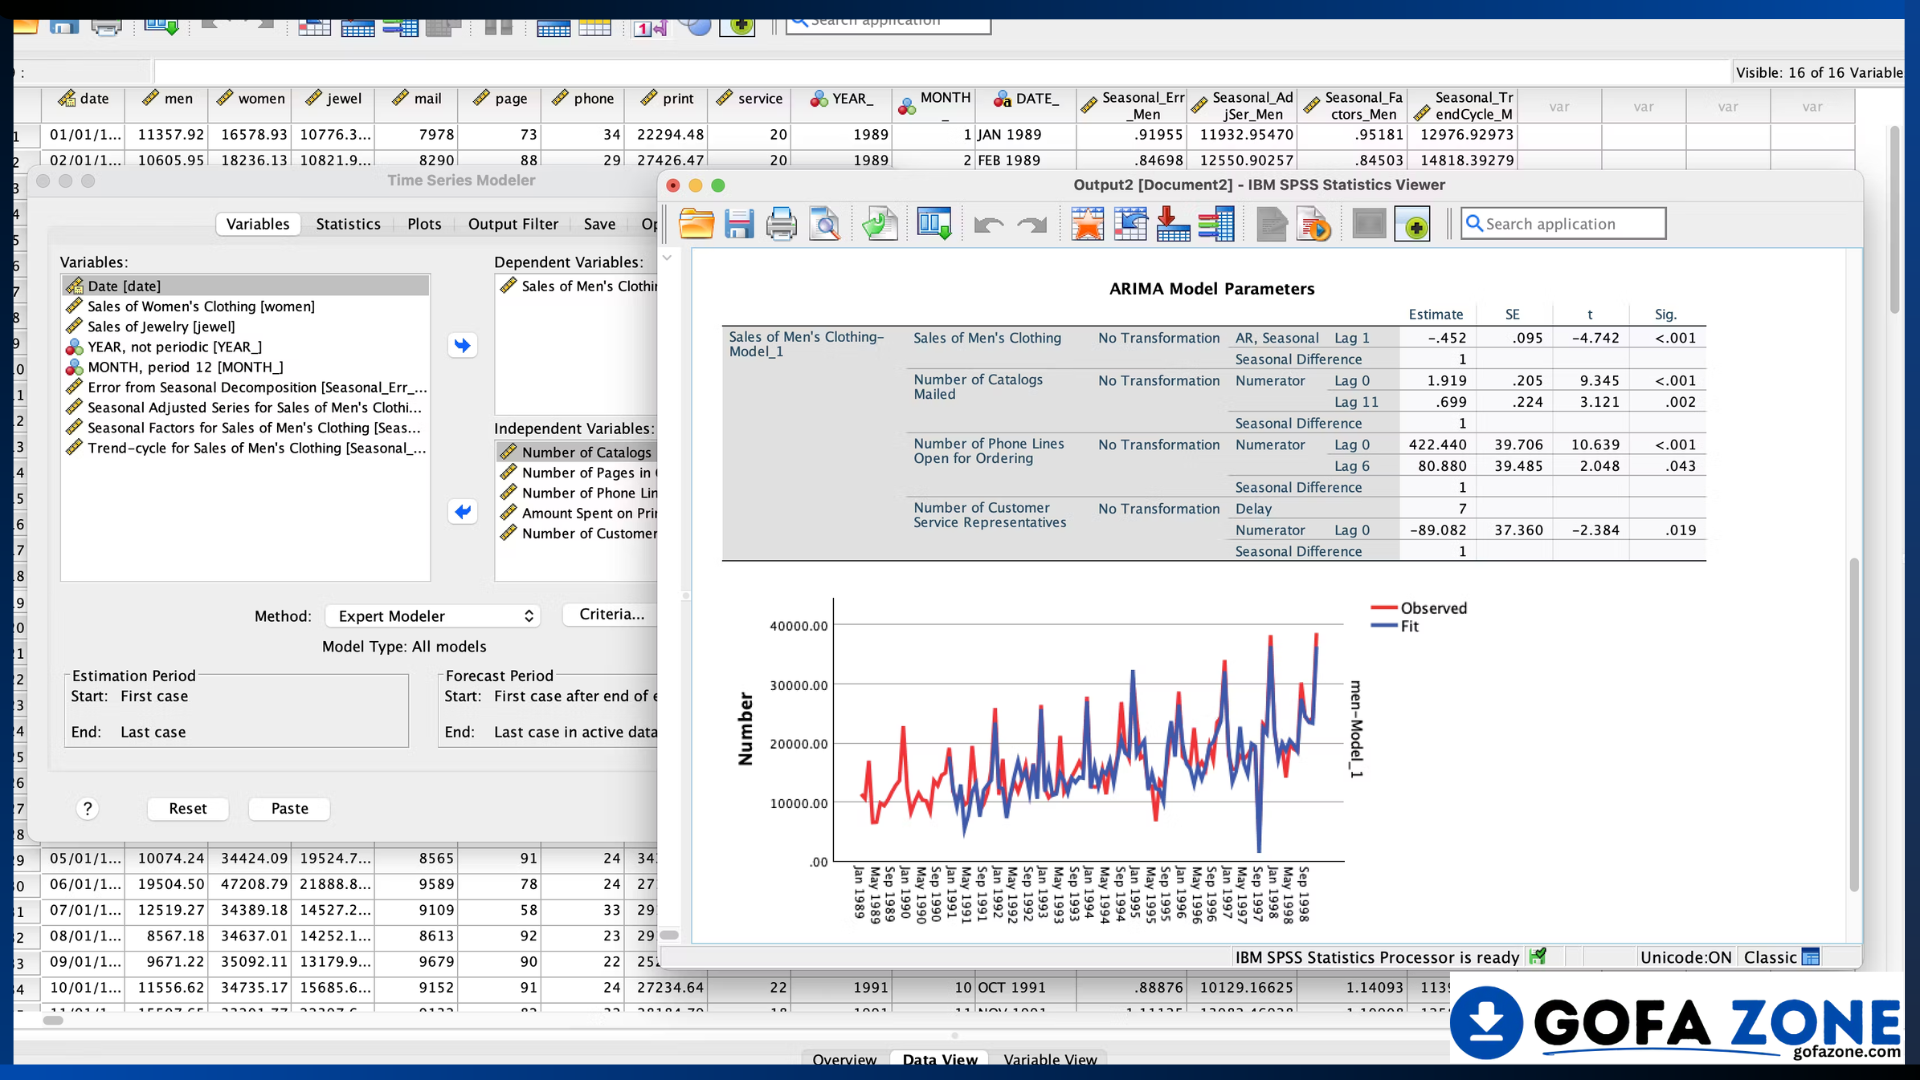Viewport: 1920px width, 1080px height.
Task: Click the printer icon in Data Editor toolbar
Action: [106, 26]
